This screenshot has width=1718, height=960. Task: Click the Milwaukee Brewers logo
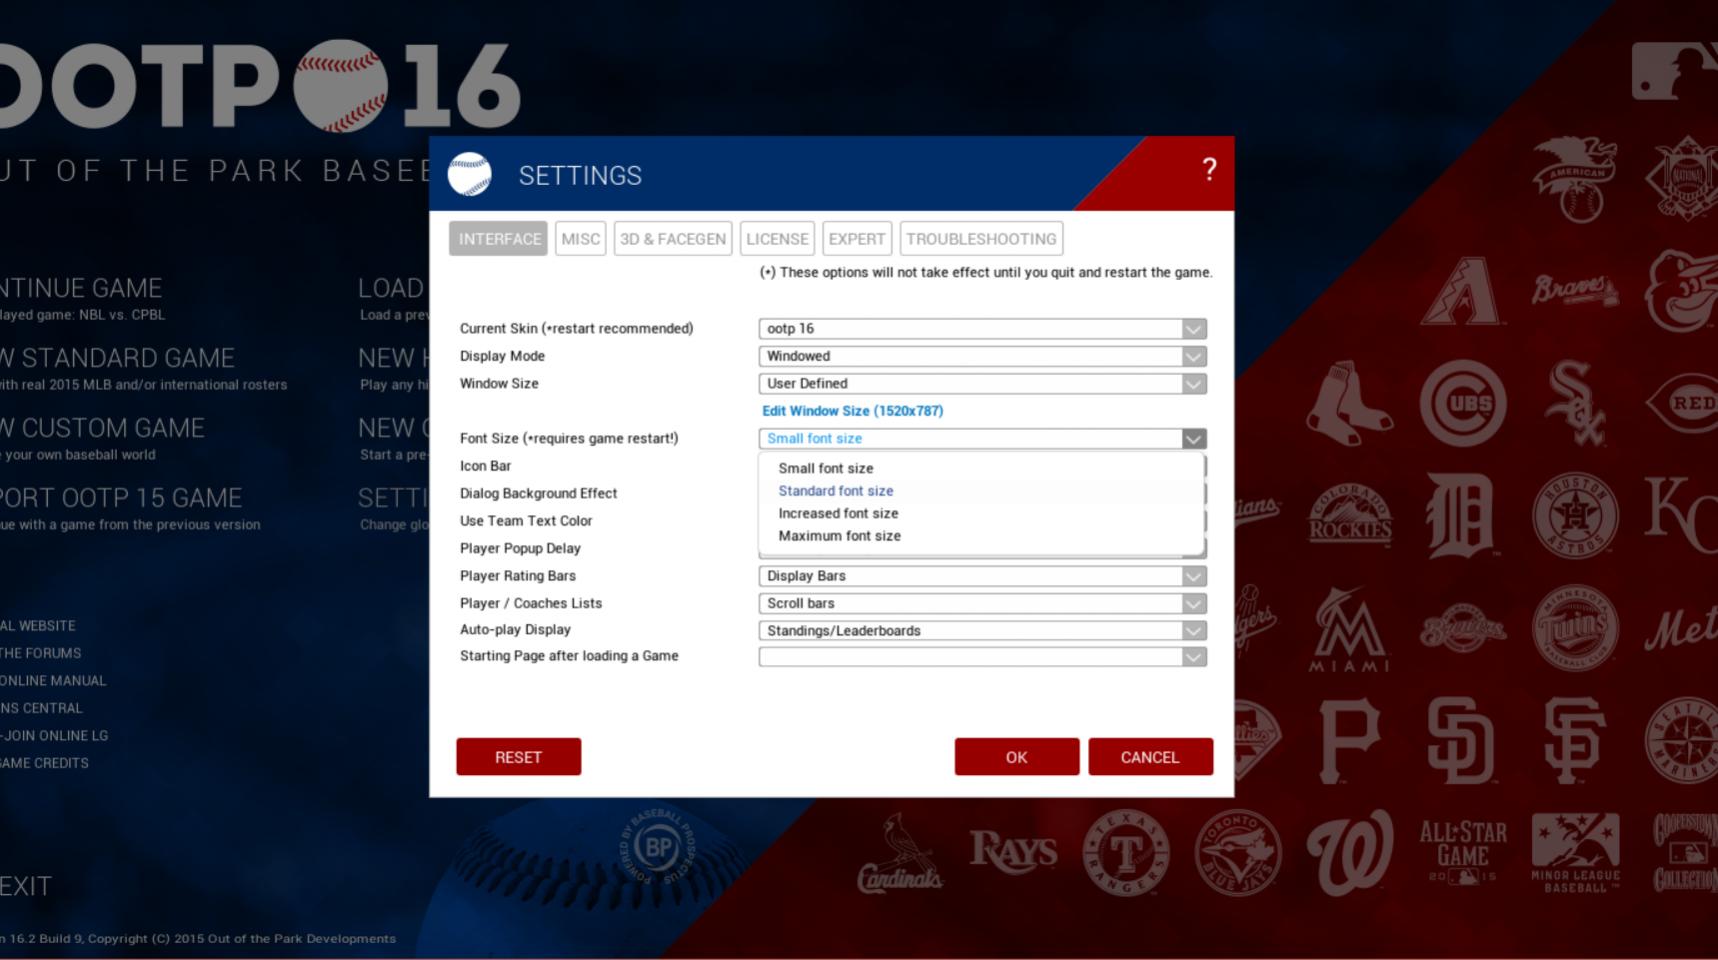[1462, 628]
